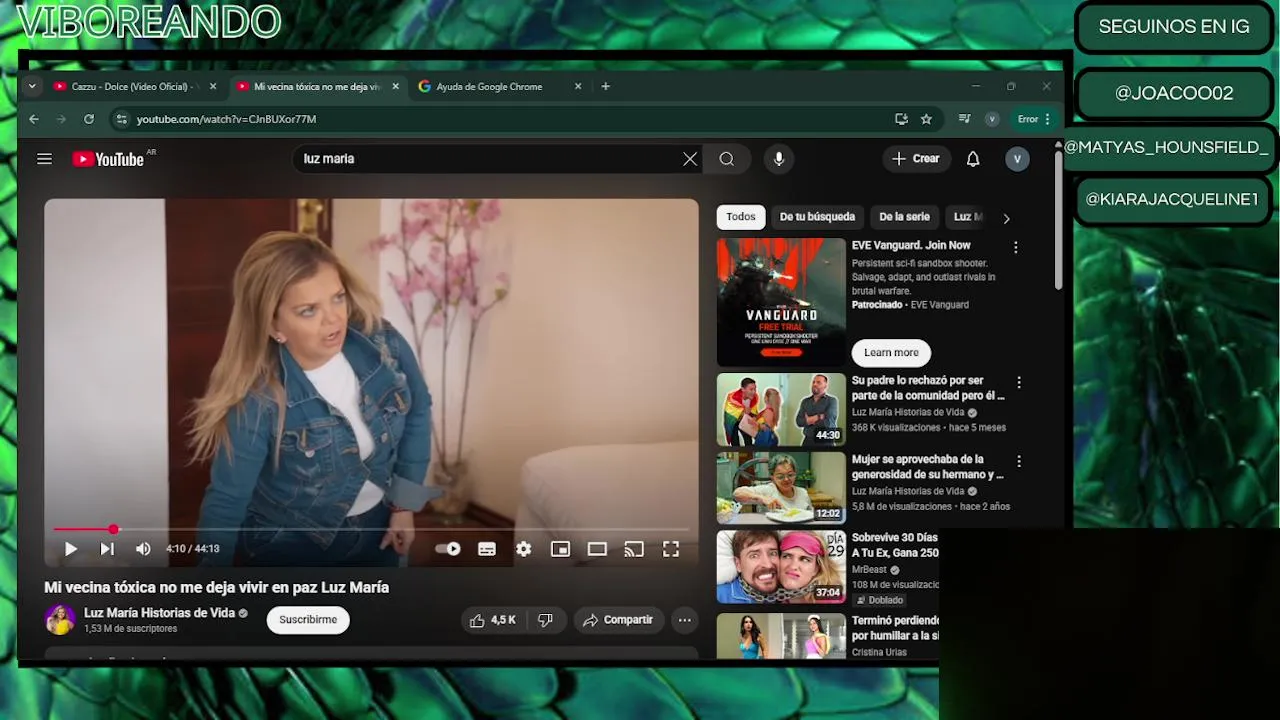Open options for Mujer se aprovechaba video
The width and height of the screenshot is (1280, 720).
1019,462
